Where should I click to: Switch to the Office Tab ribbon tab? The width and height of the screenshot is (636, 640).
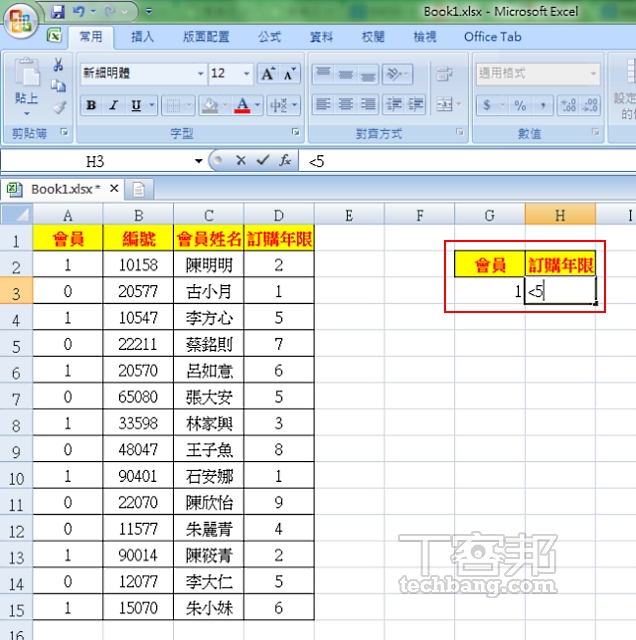coord(493,37)
